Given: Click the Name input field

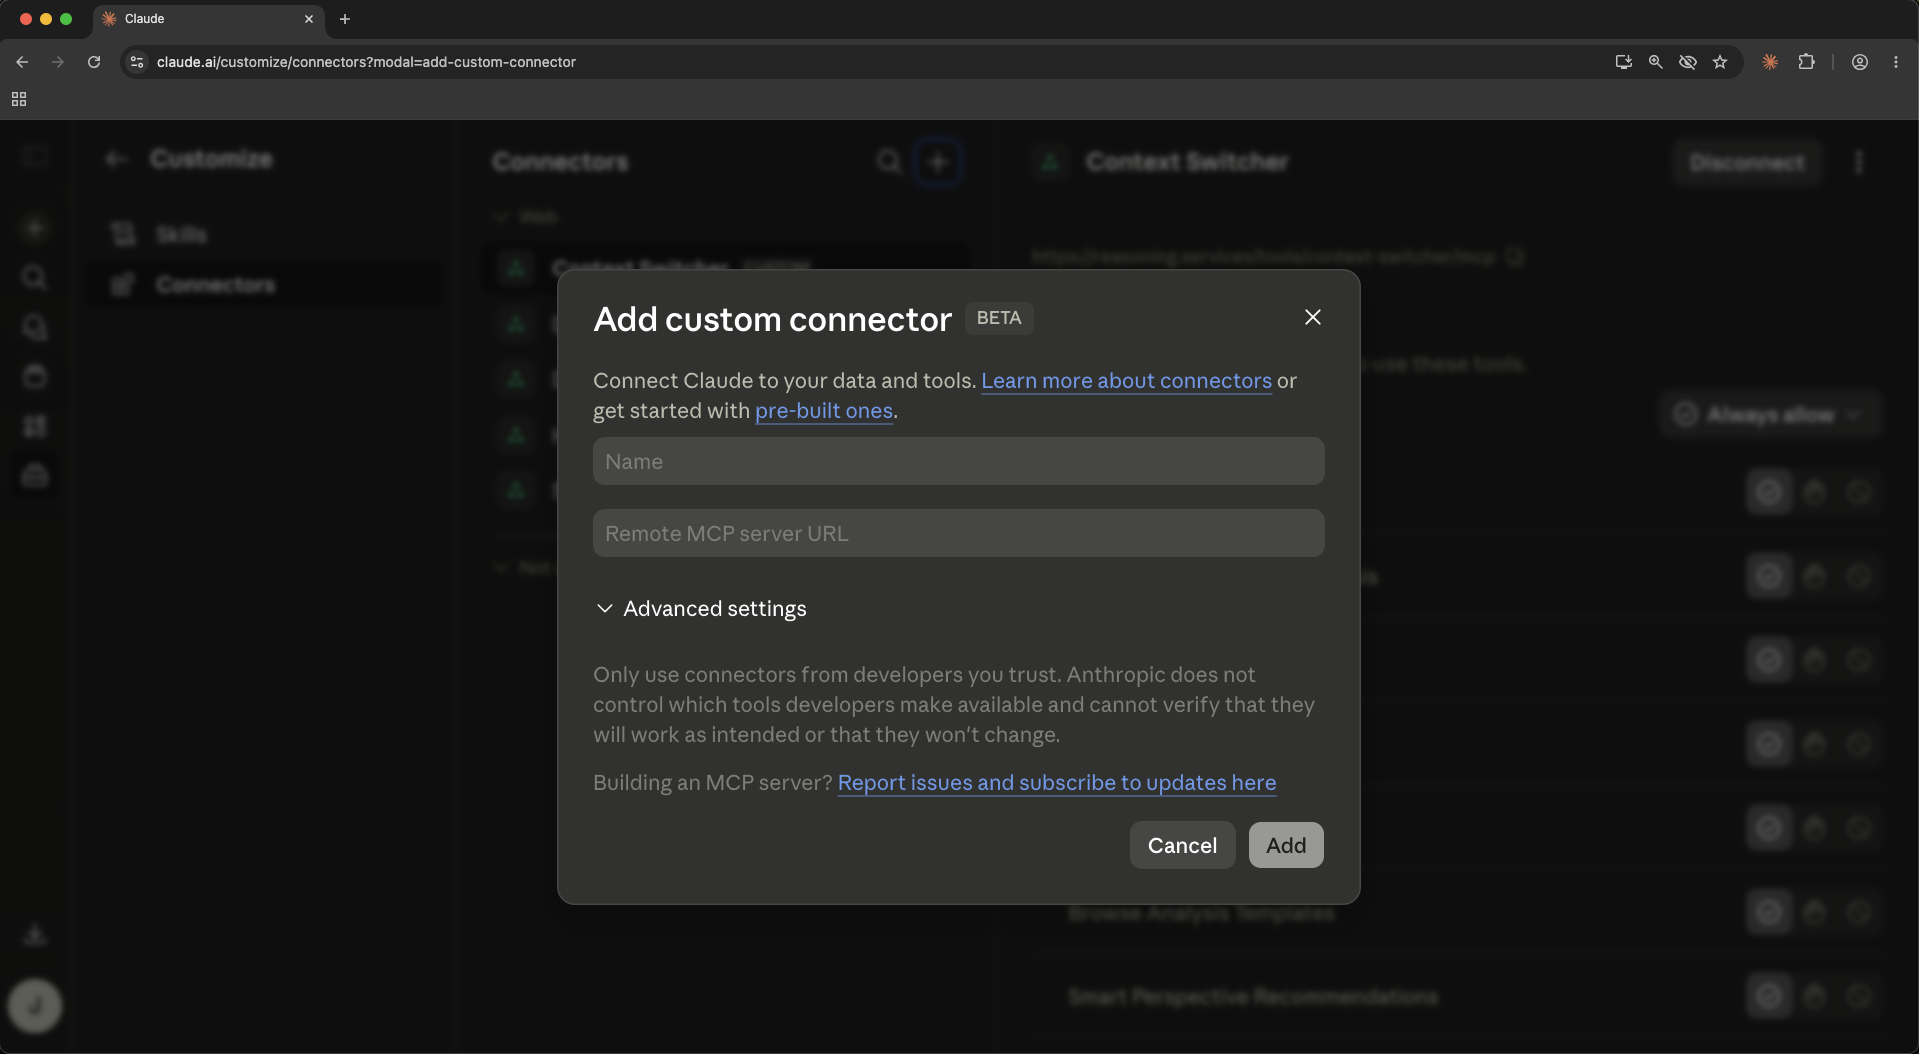Looking at the screenshot, I should (x=958, y=461).
